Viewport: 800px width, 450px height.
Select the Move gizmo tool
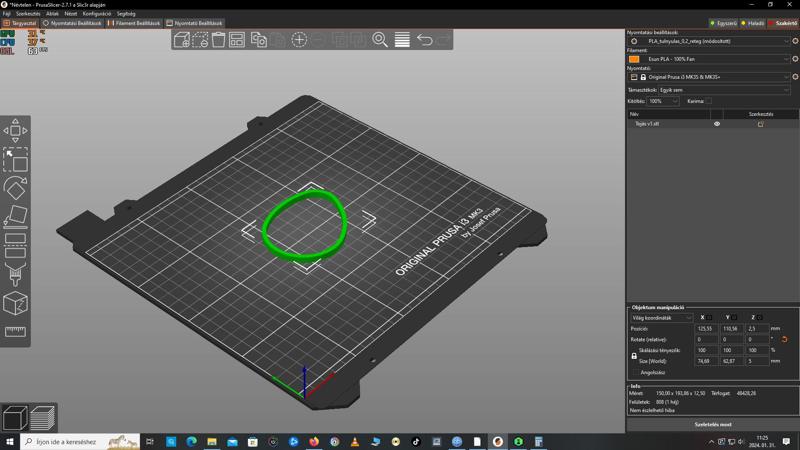tap(15, 130)
